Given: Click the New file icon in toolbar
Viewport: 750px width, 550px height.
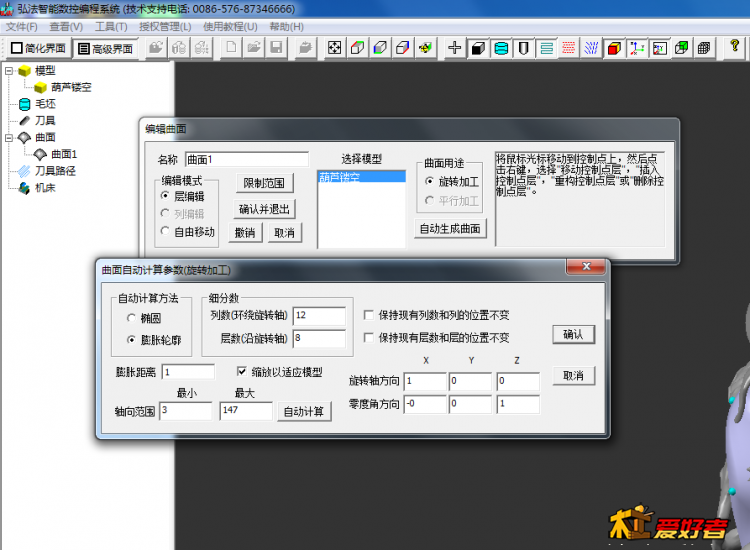Looking at the screenshot, I should click(x=231, y=48).
